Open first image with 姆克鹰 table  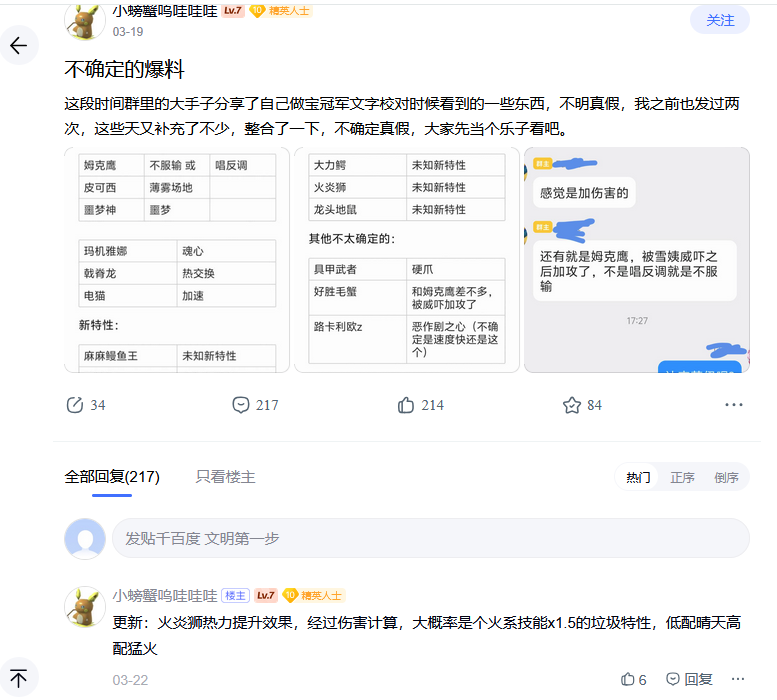pos(177,260)
